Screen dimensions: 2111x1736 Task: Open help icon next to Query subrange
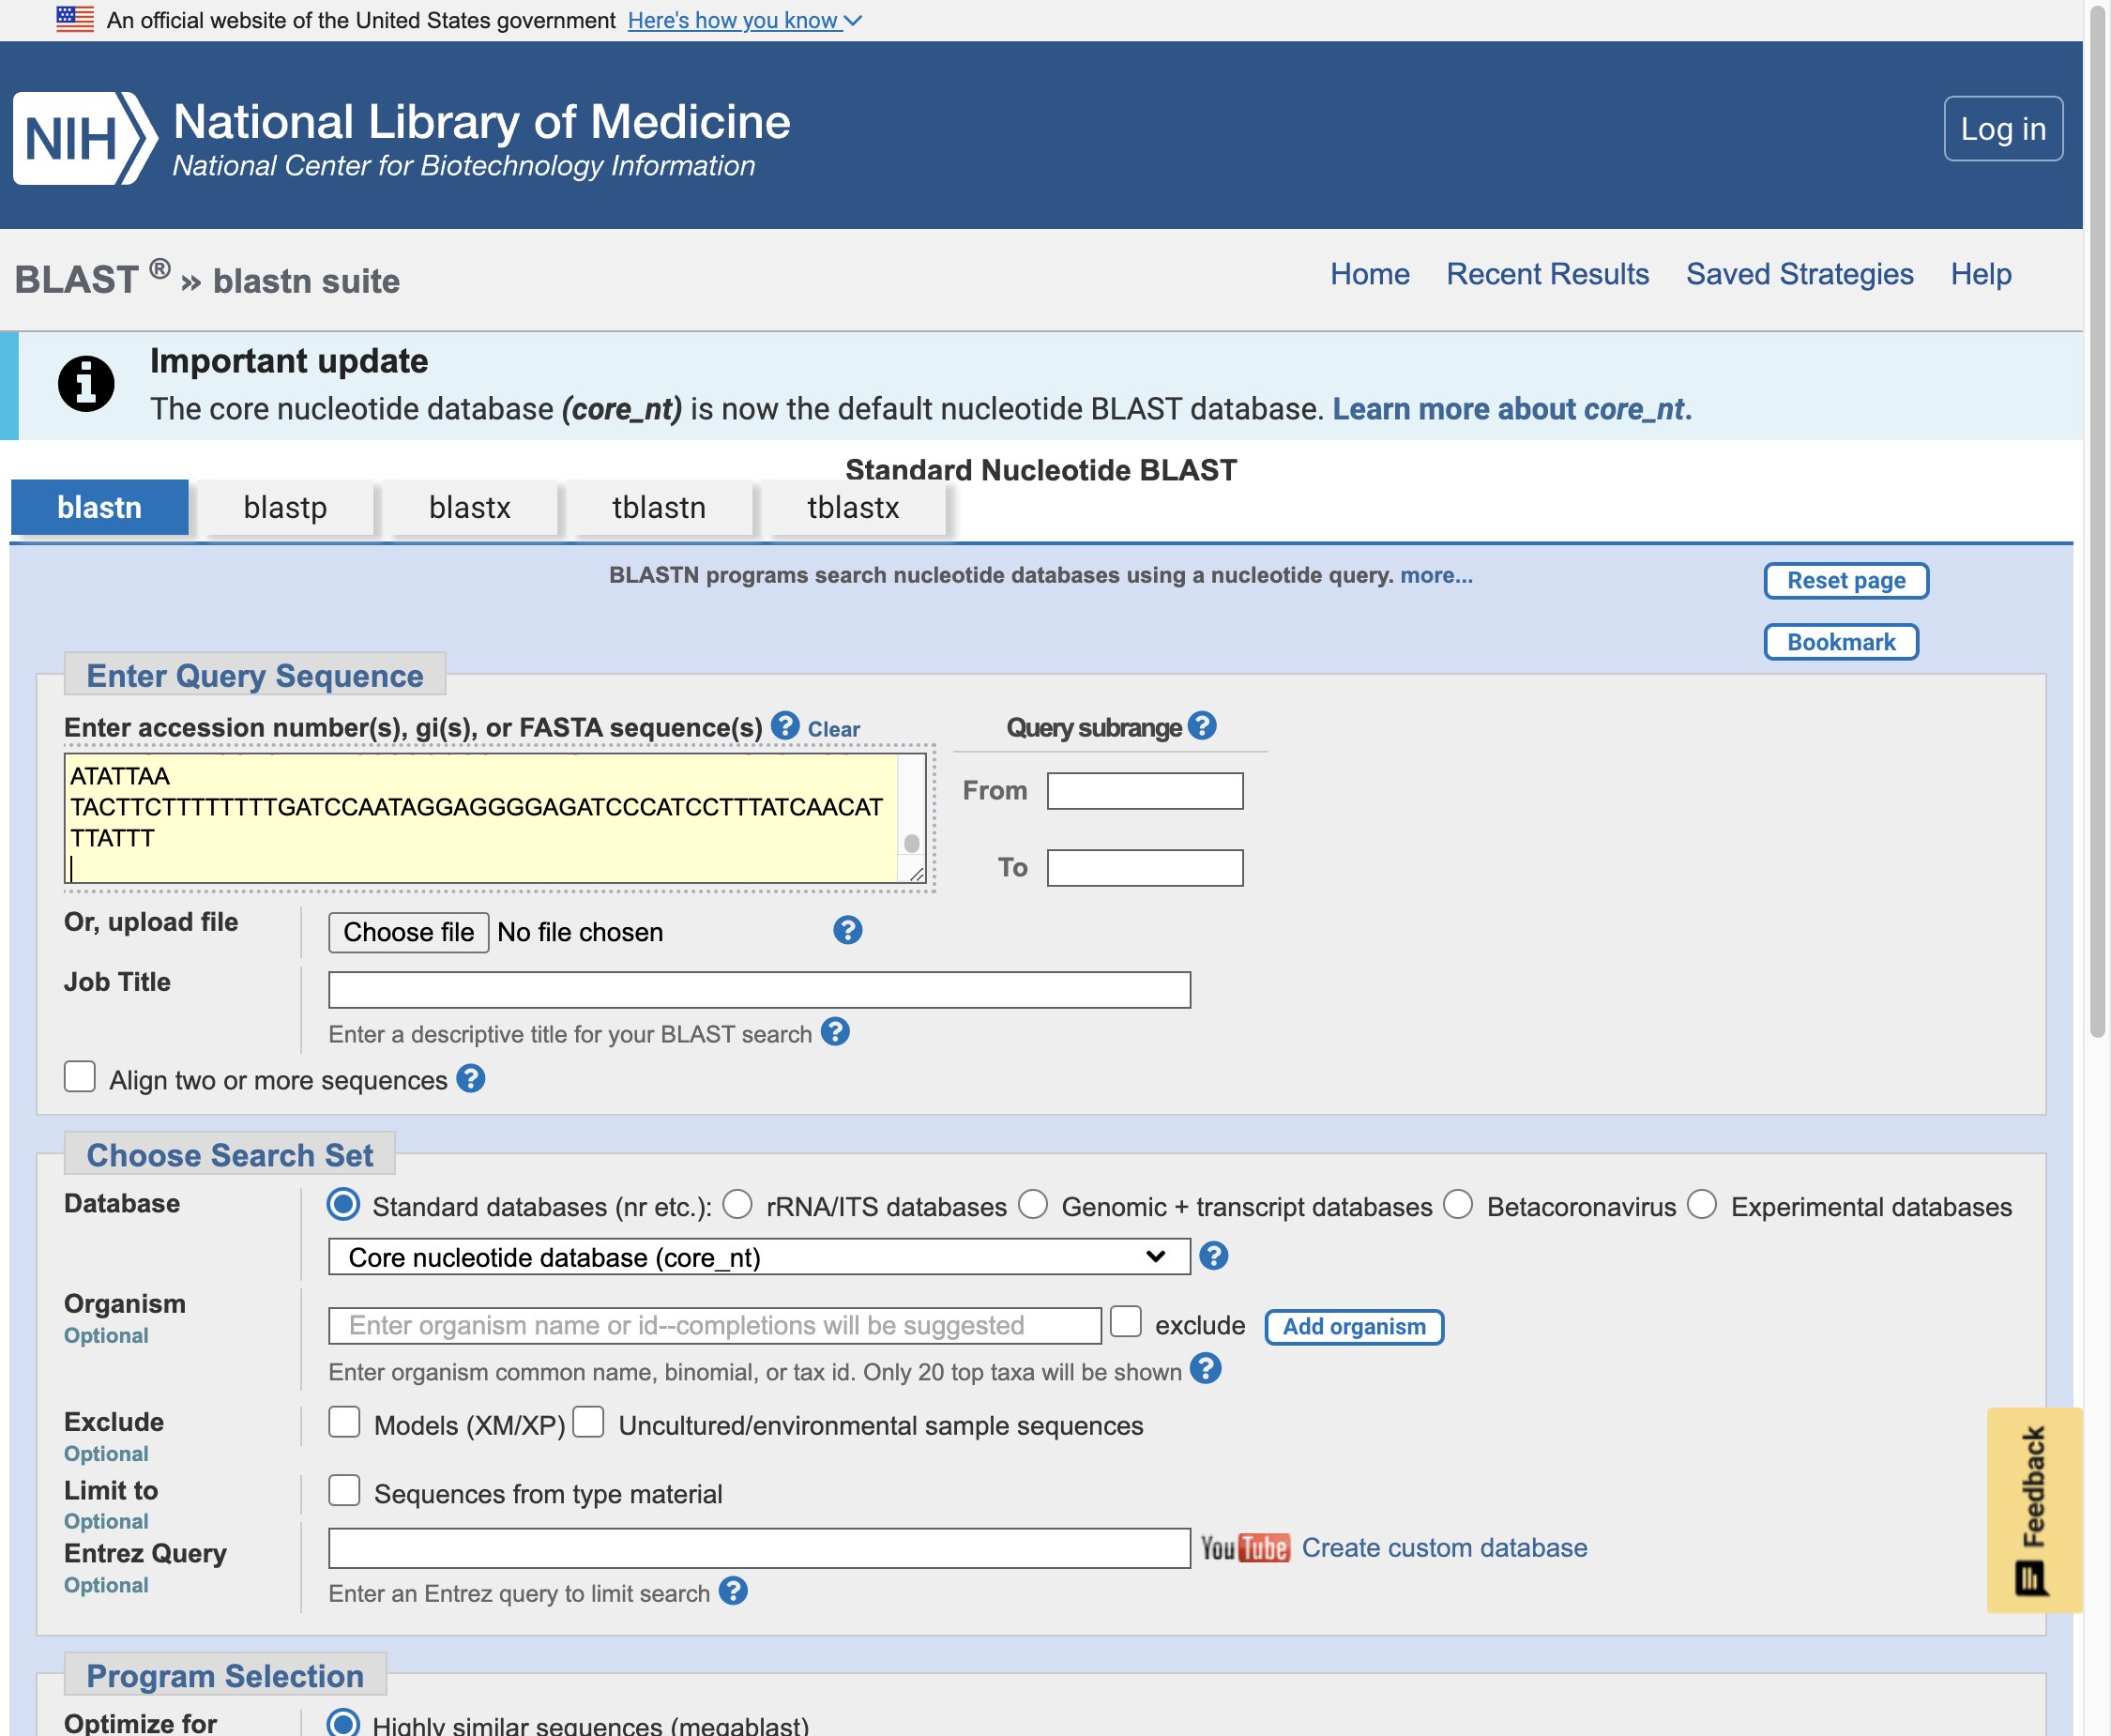tap(1202, 725)
